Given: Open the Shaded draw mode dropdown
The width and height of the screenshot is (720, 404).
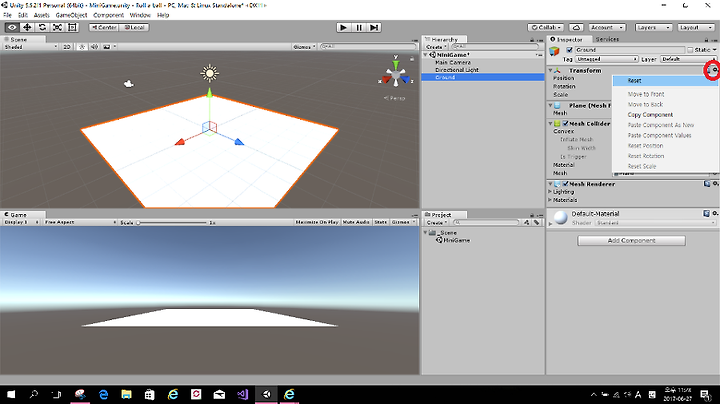Looking at the screenshot, I should pyautogui.click(x=30, y=47).
